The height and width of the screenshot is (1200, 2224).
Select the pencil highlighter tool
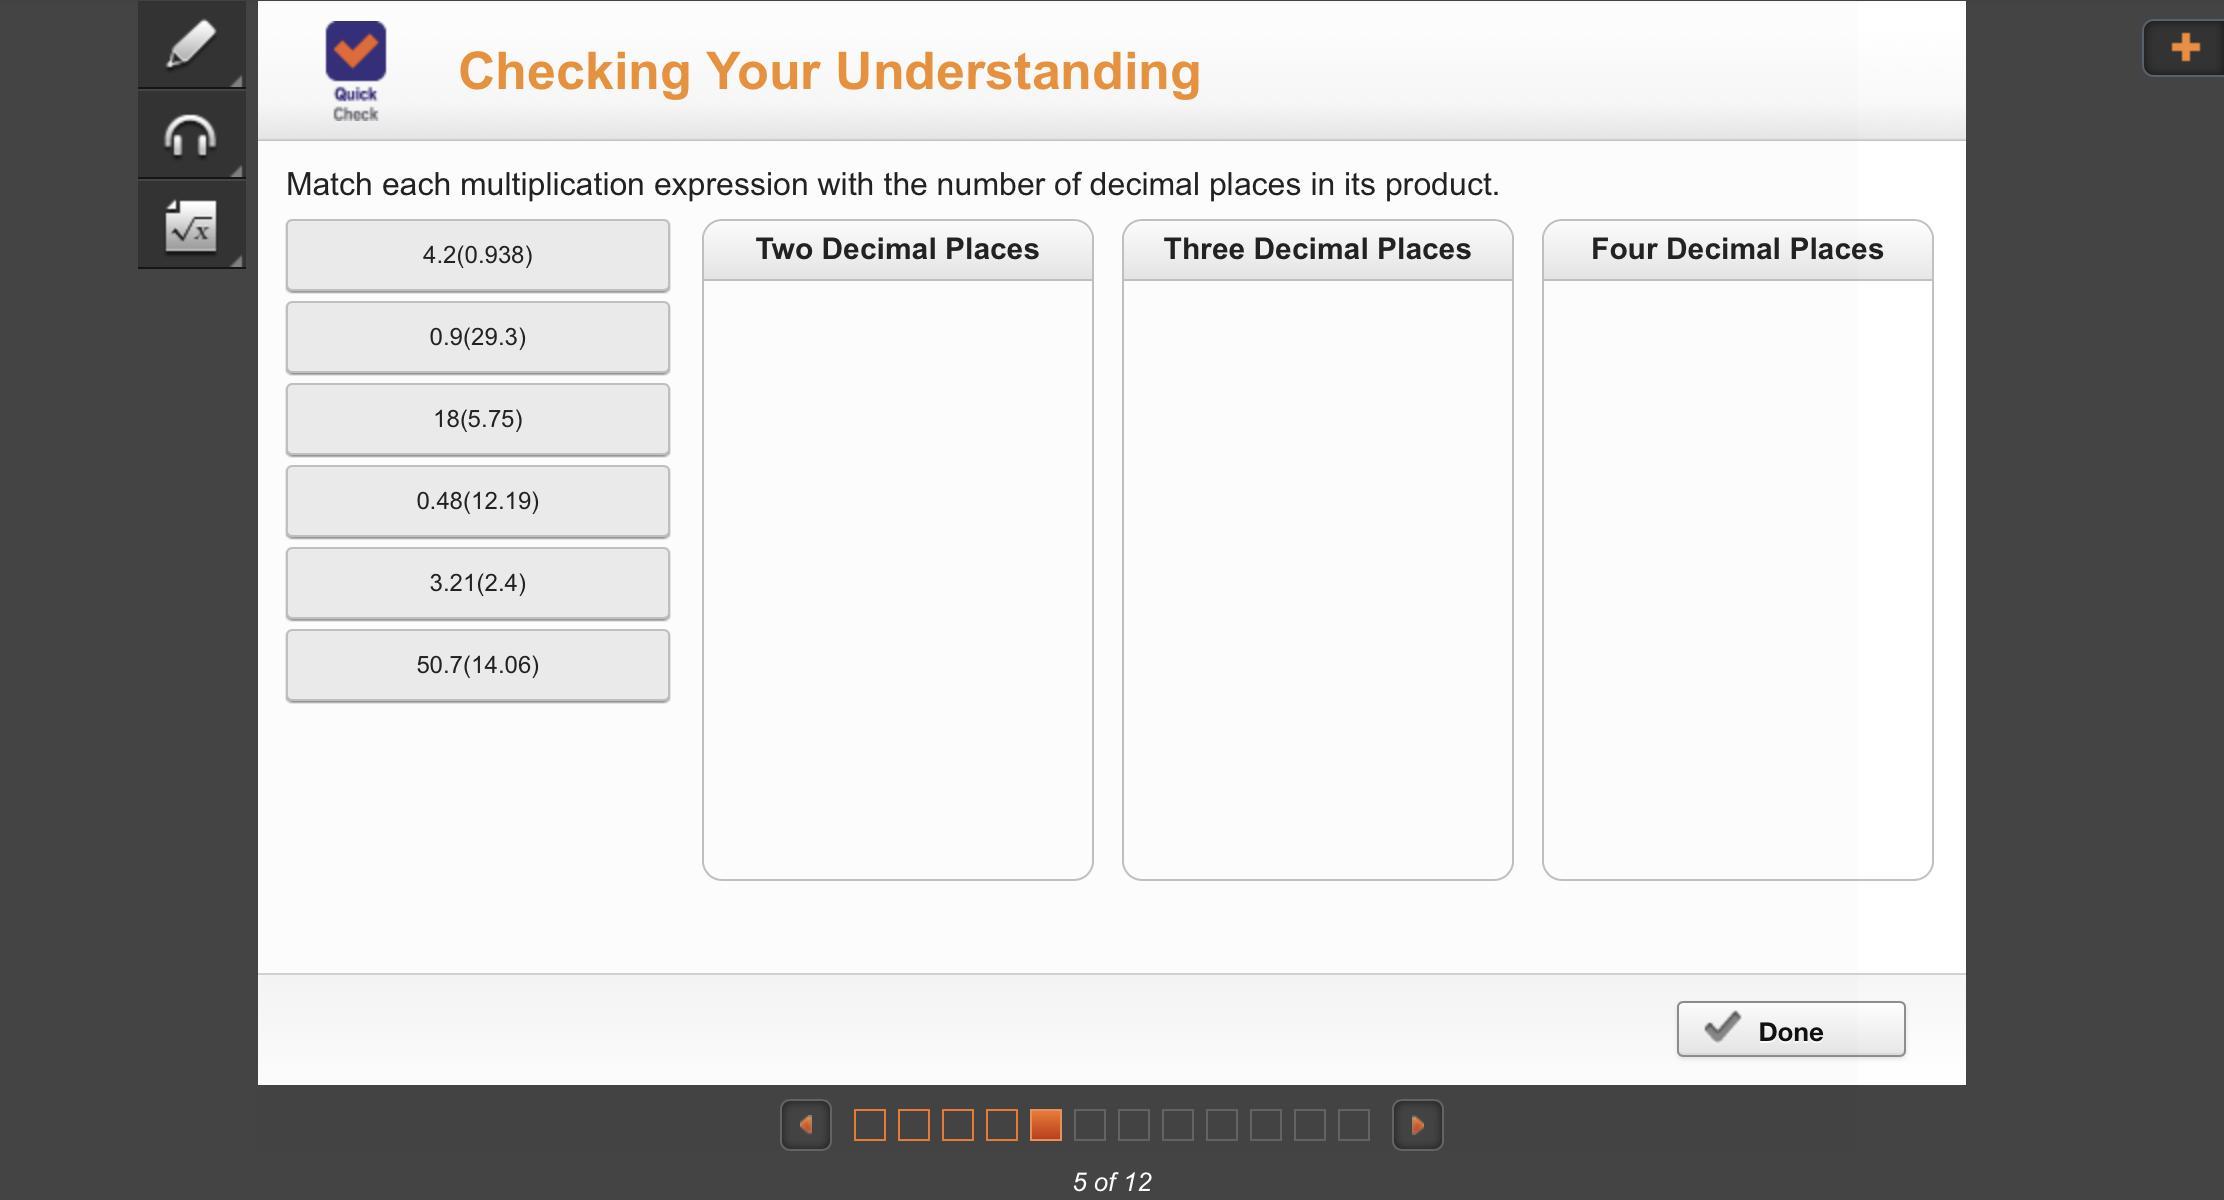click(191, 45)
